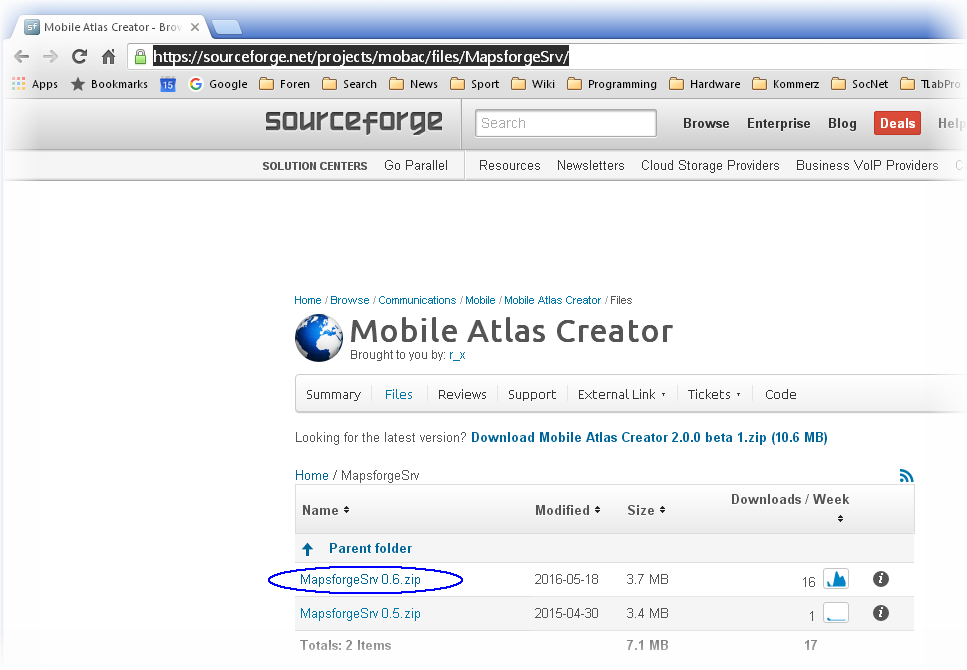Open the Enterprise header menu
This screenshot has width=967, height=670.
click(778, 123)
